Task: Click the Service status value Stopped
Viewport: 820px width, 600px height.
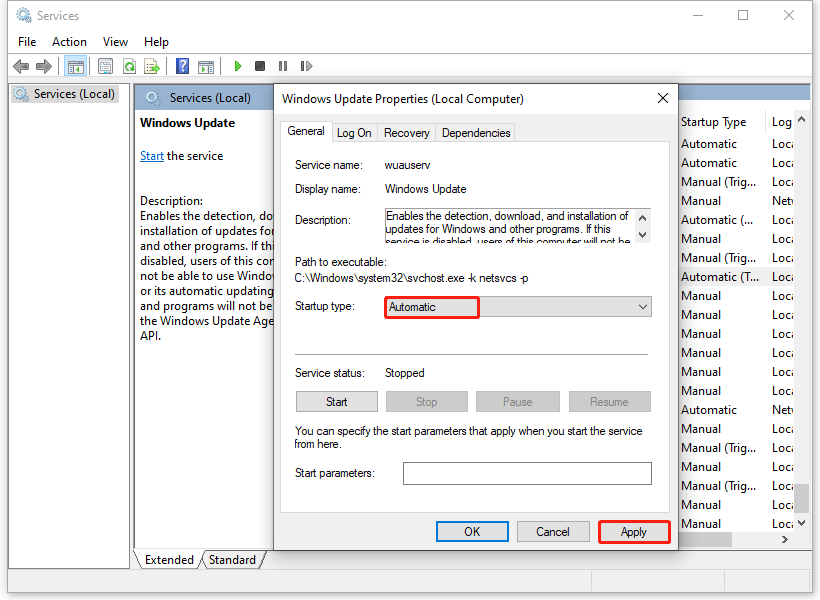Action: tap(404, 373)
